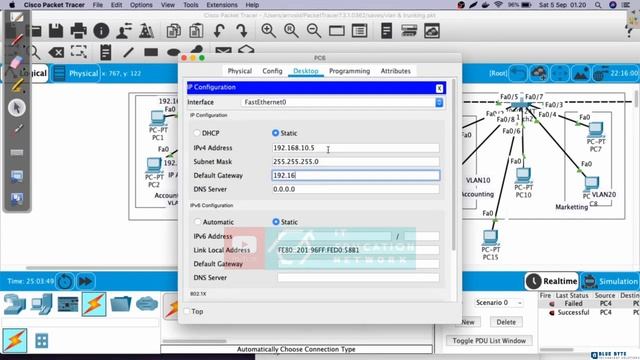The height and width of the screenshot is (360, 640).
Task: Click the Save file toolbar icon
Action: [56, 31]
